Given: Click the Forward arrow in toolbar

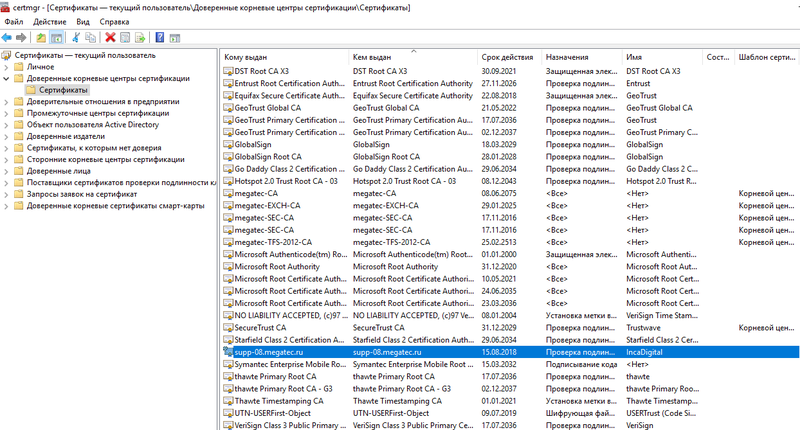Looking at the screenshot, I should click(21, 37).
